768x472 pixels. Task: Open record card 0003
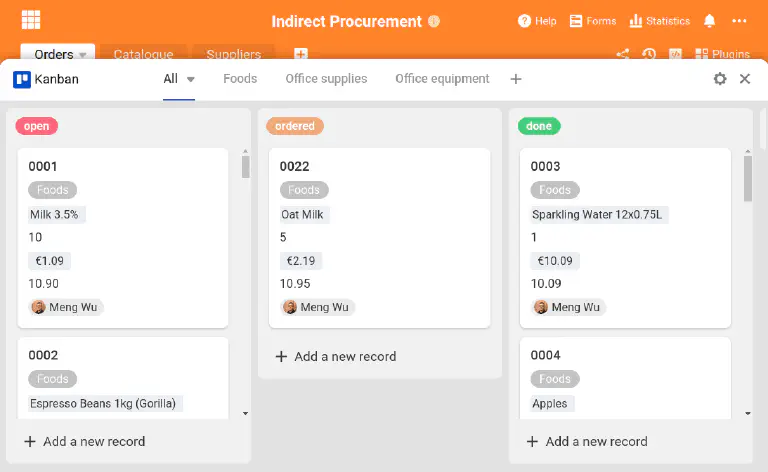pos(625,238)
